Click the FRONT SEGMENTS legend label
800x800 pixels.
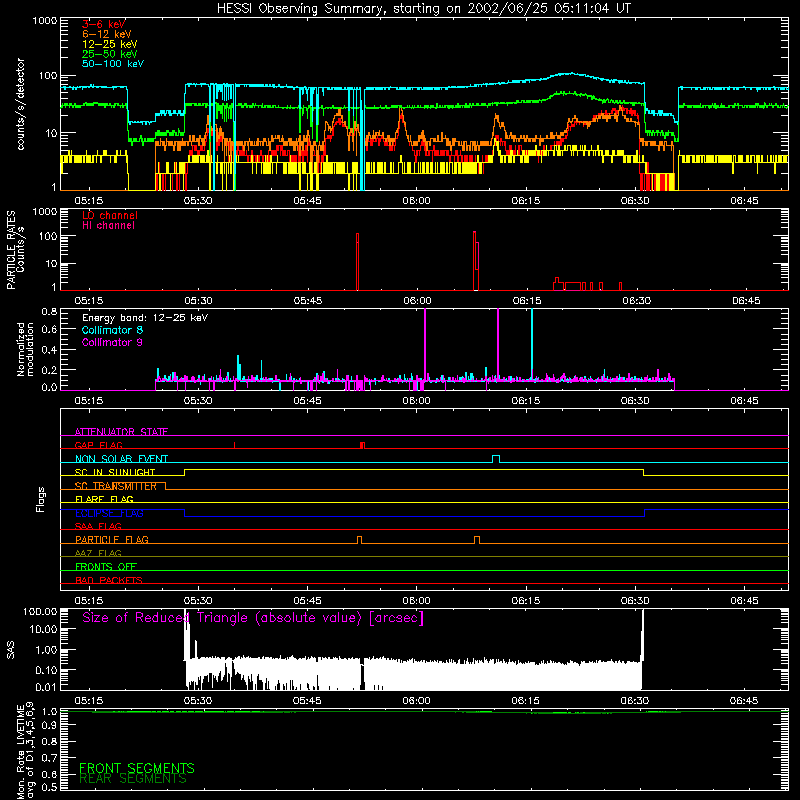click(x=137, y=768)
